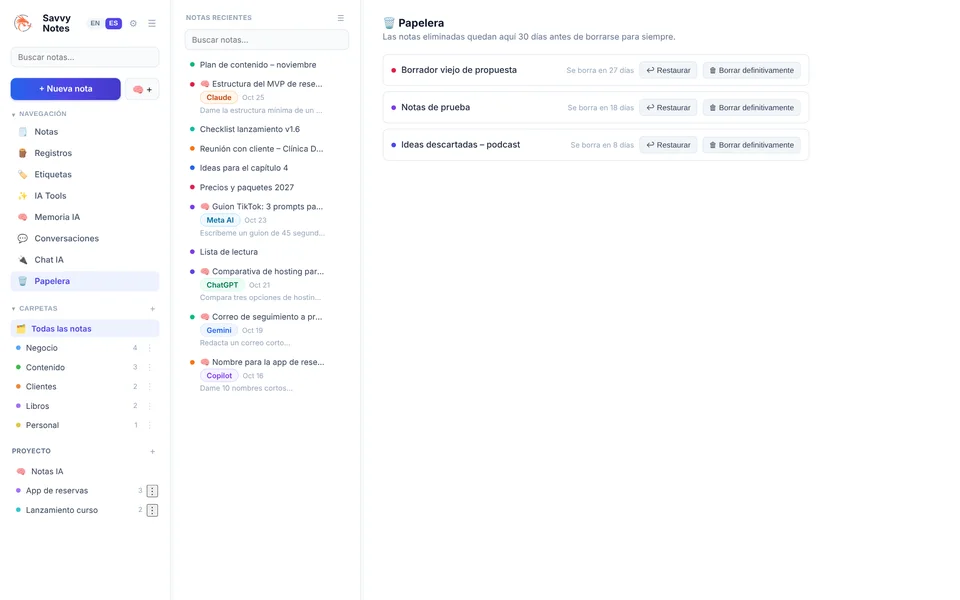Add a new folder in Carpetas
The height and width of the screenshot is (600, 960).
click(152, 309)
